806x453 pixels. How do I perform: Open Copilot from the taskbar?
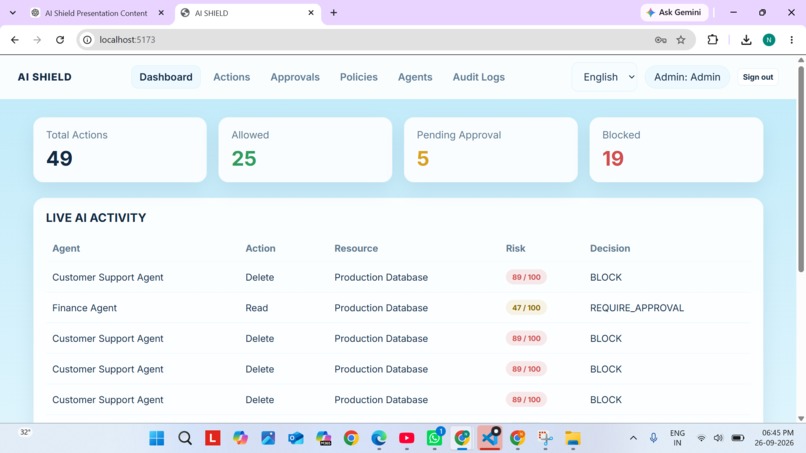point(241,438)
